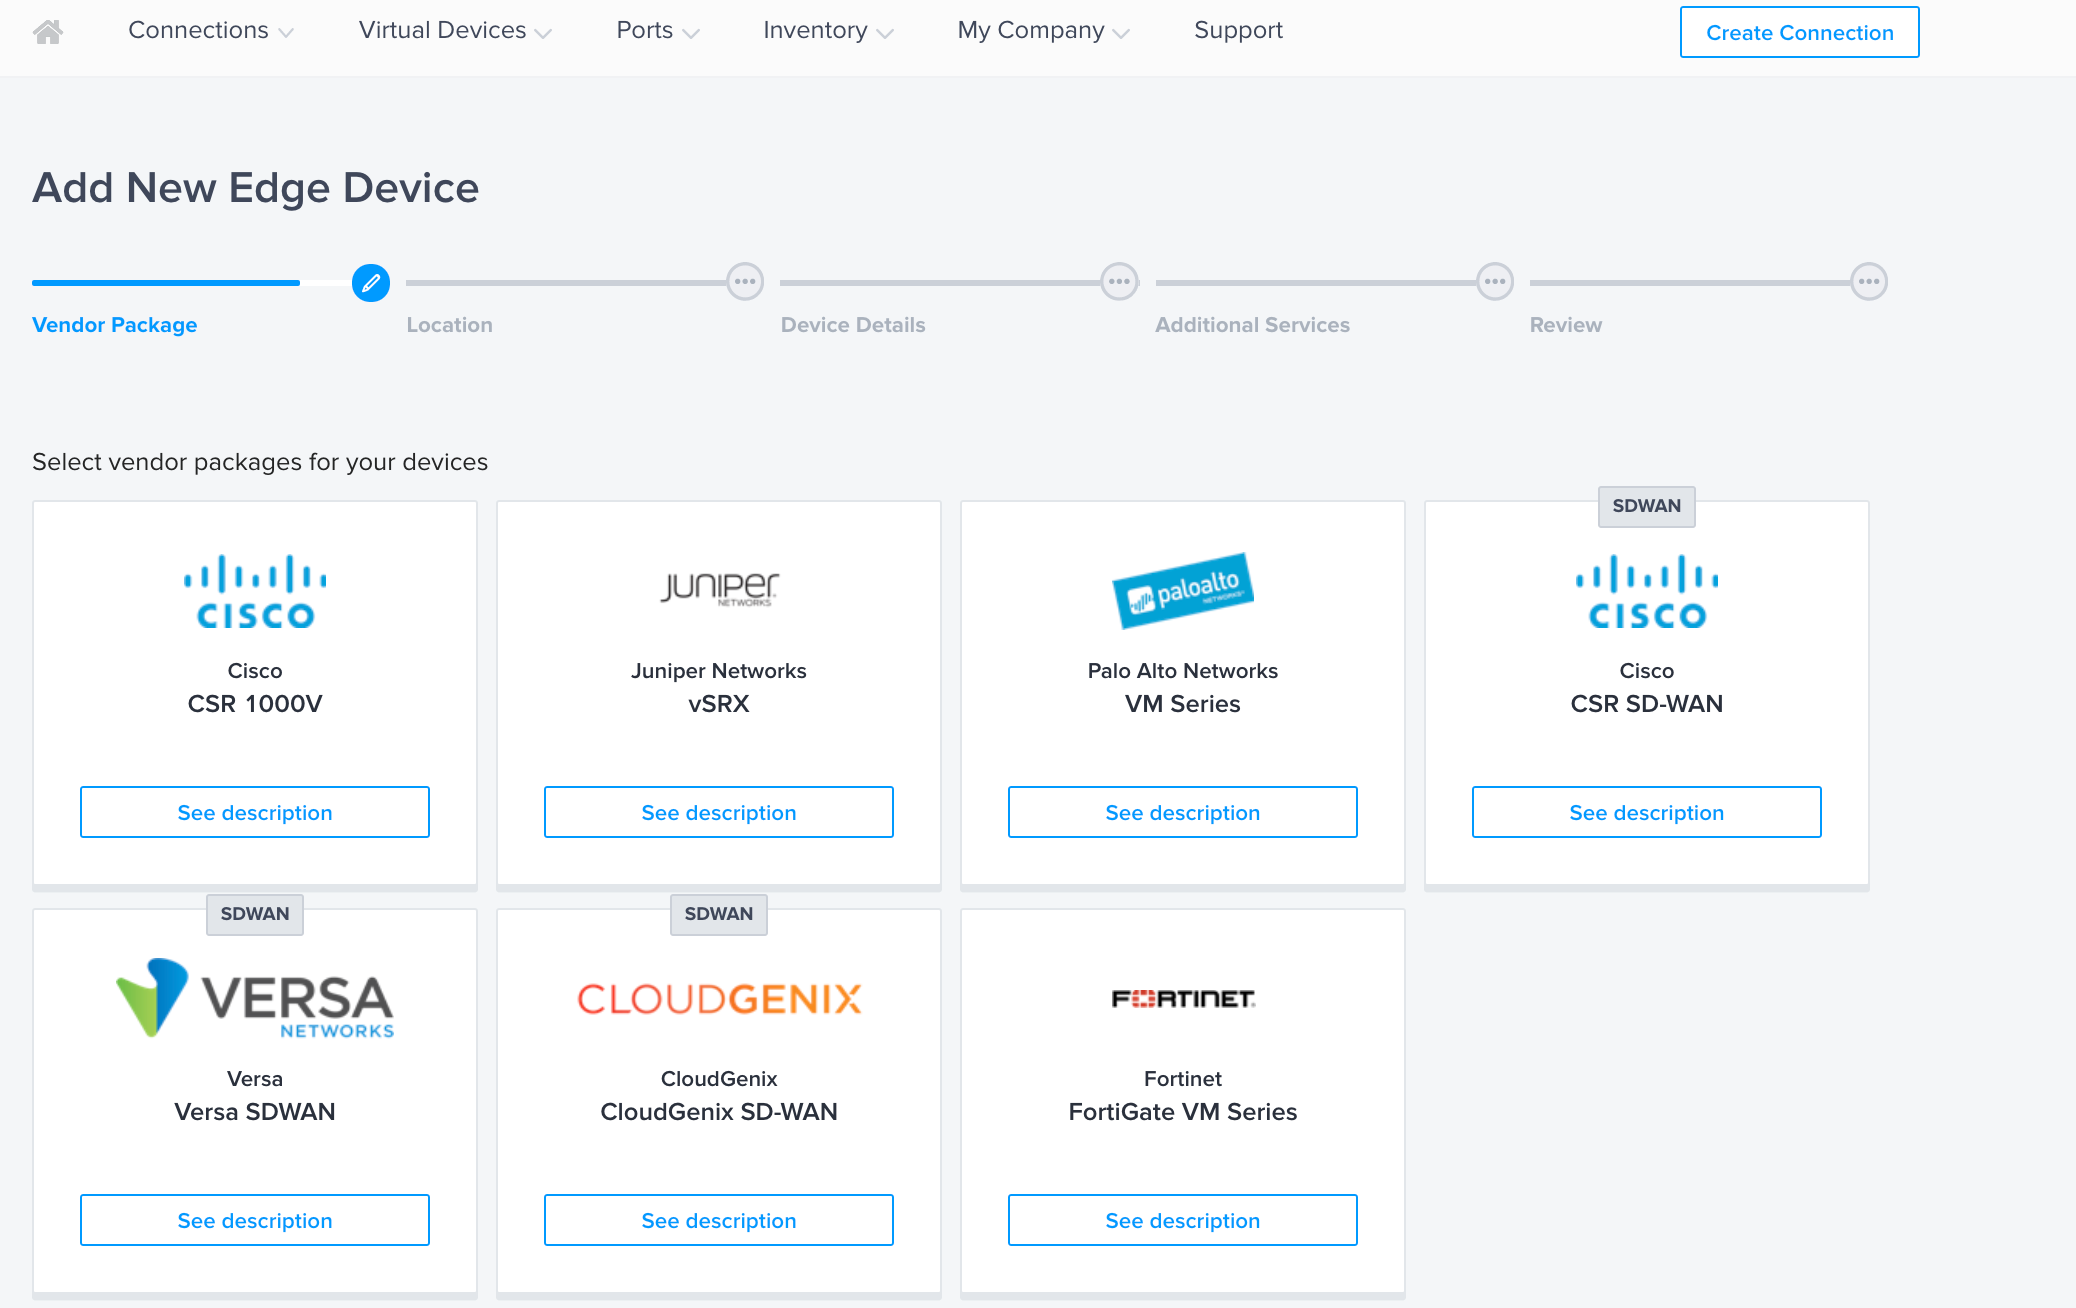Screen dimensions: 2076x1308
Task: Click the SDWAN badge on Versa card
Action: 255,914
